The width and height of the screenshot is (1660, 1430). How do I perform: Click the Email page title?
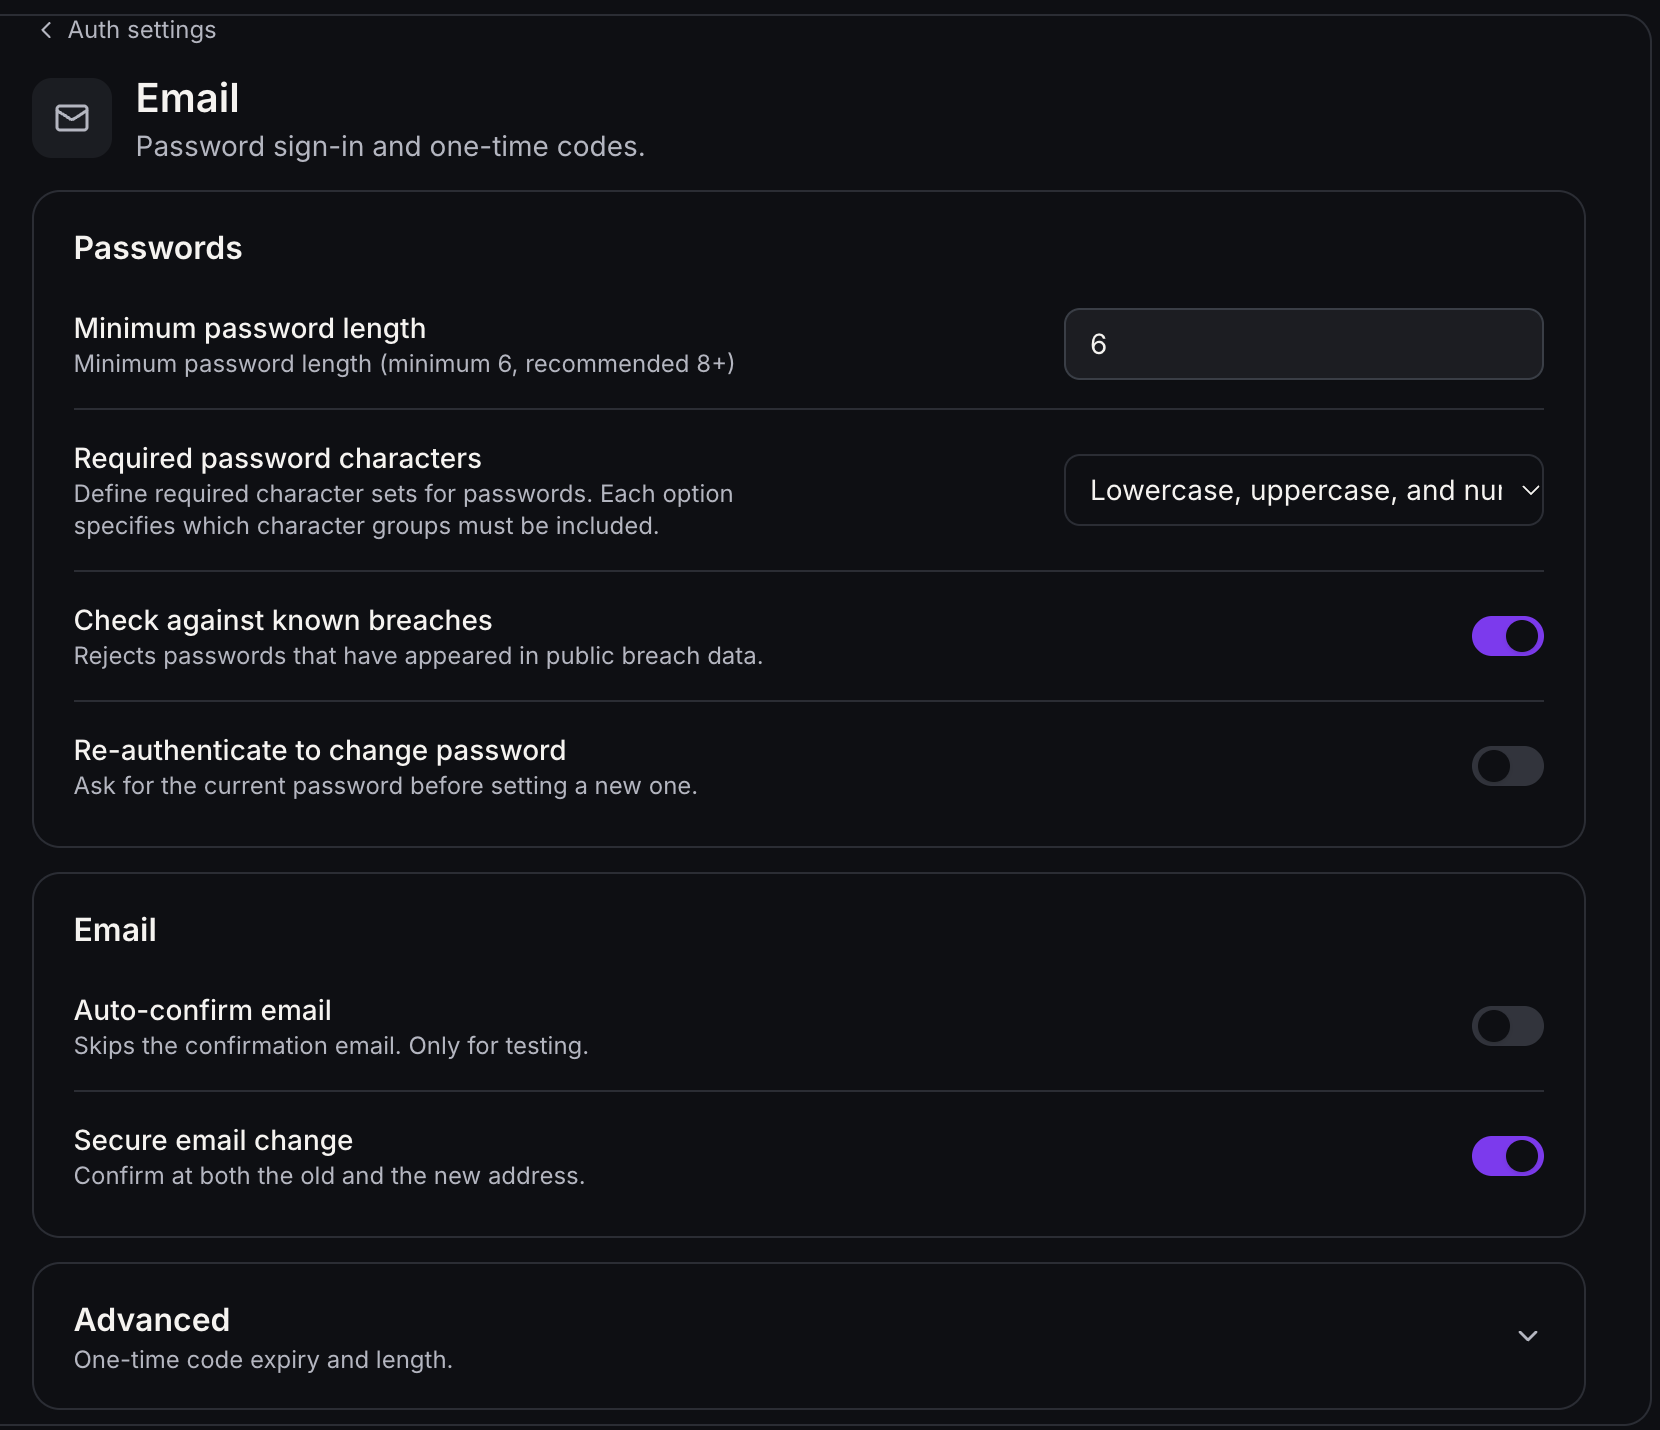point(187,98)
